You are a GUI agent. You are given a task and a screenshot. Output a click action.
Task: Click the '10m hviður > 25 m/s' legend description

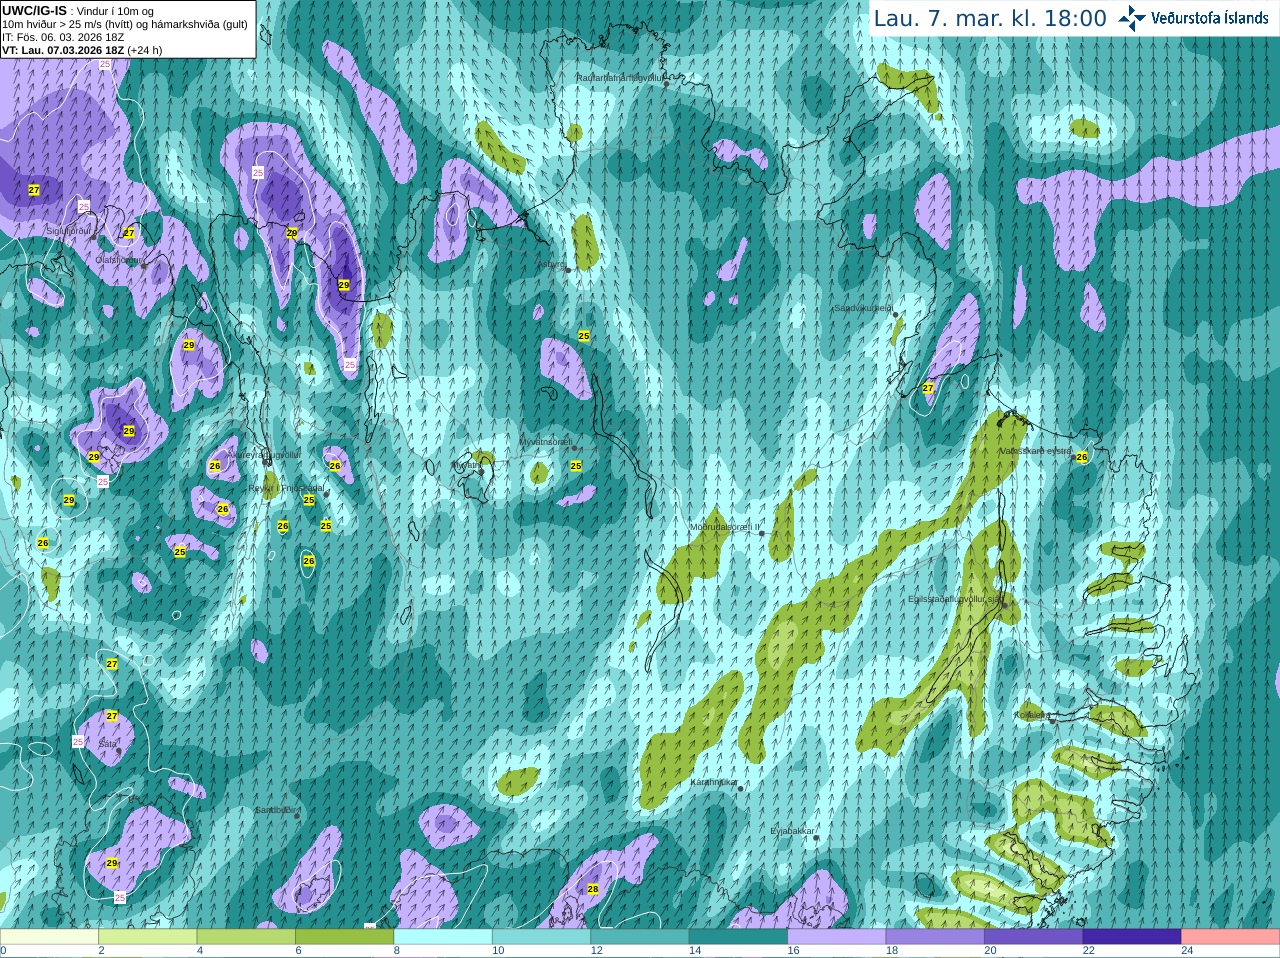125,24
